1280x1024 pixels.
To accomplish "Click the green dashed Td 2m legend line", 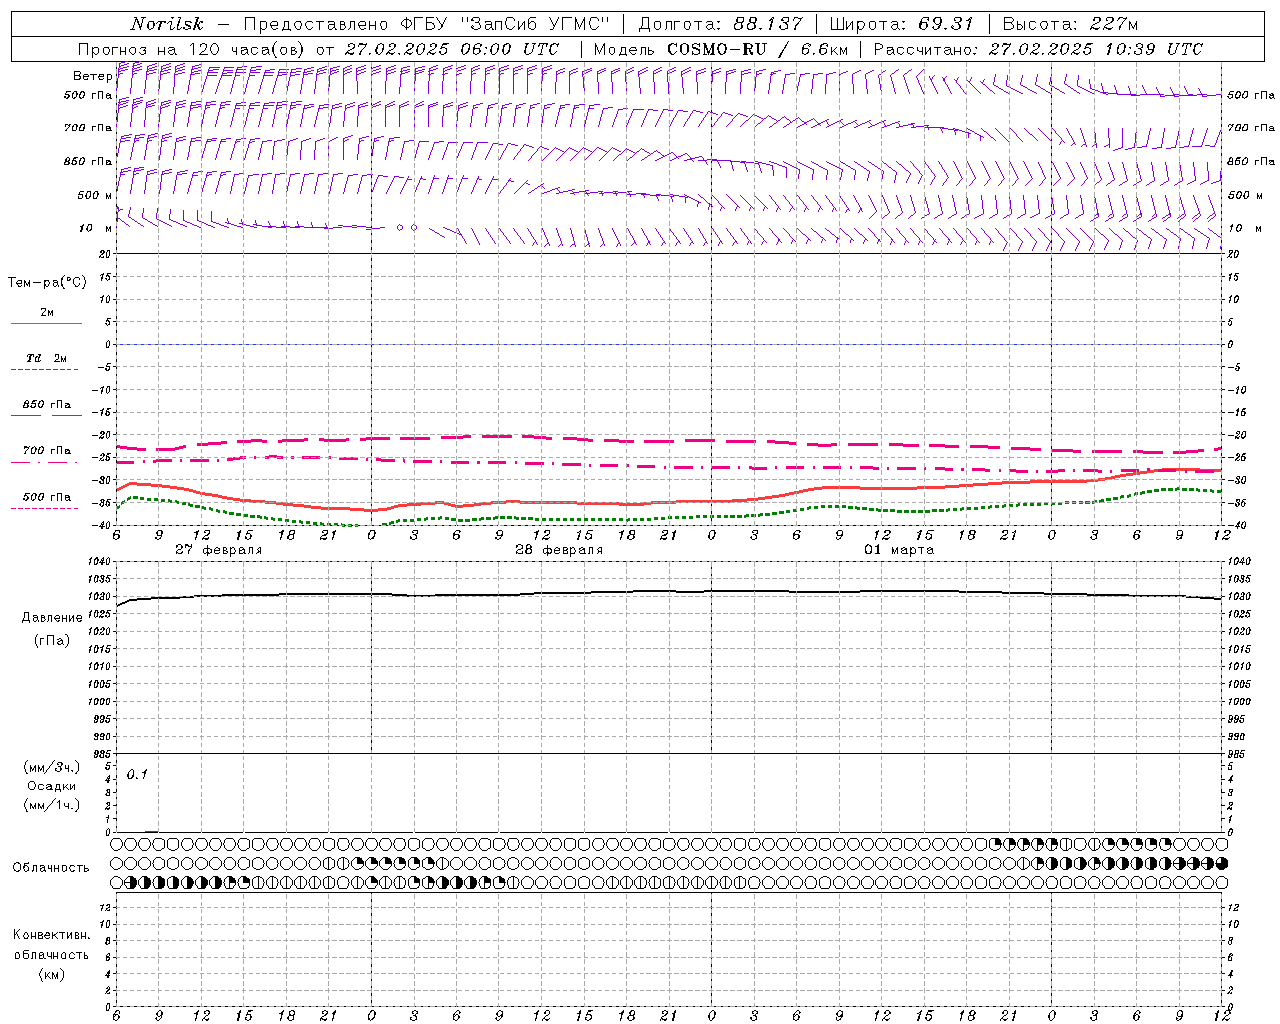I will tap(44, 370).
